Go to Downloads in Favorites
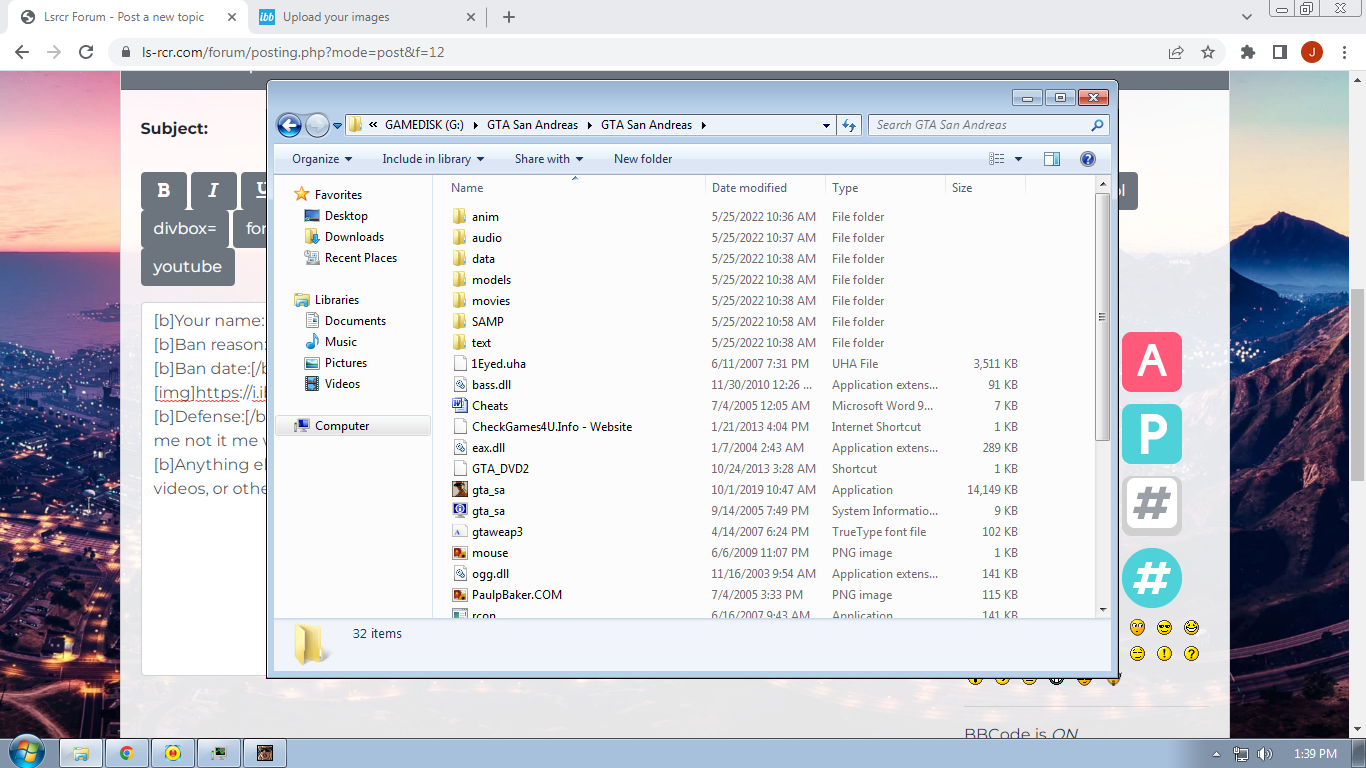Image resolution: width=1366 pixels, height=768 pixels. point(344,237)
